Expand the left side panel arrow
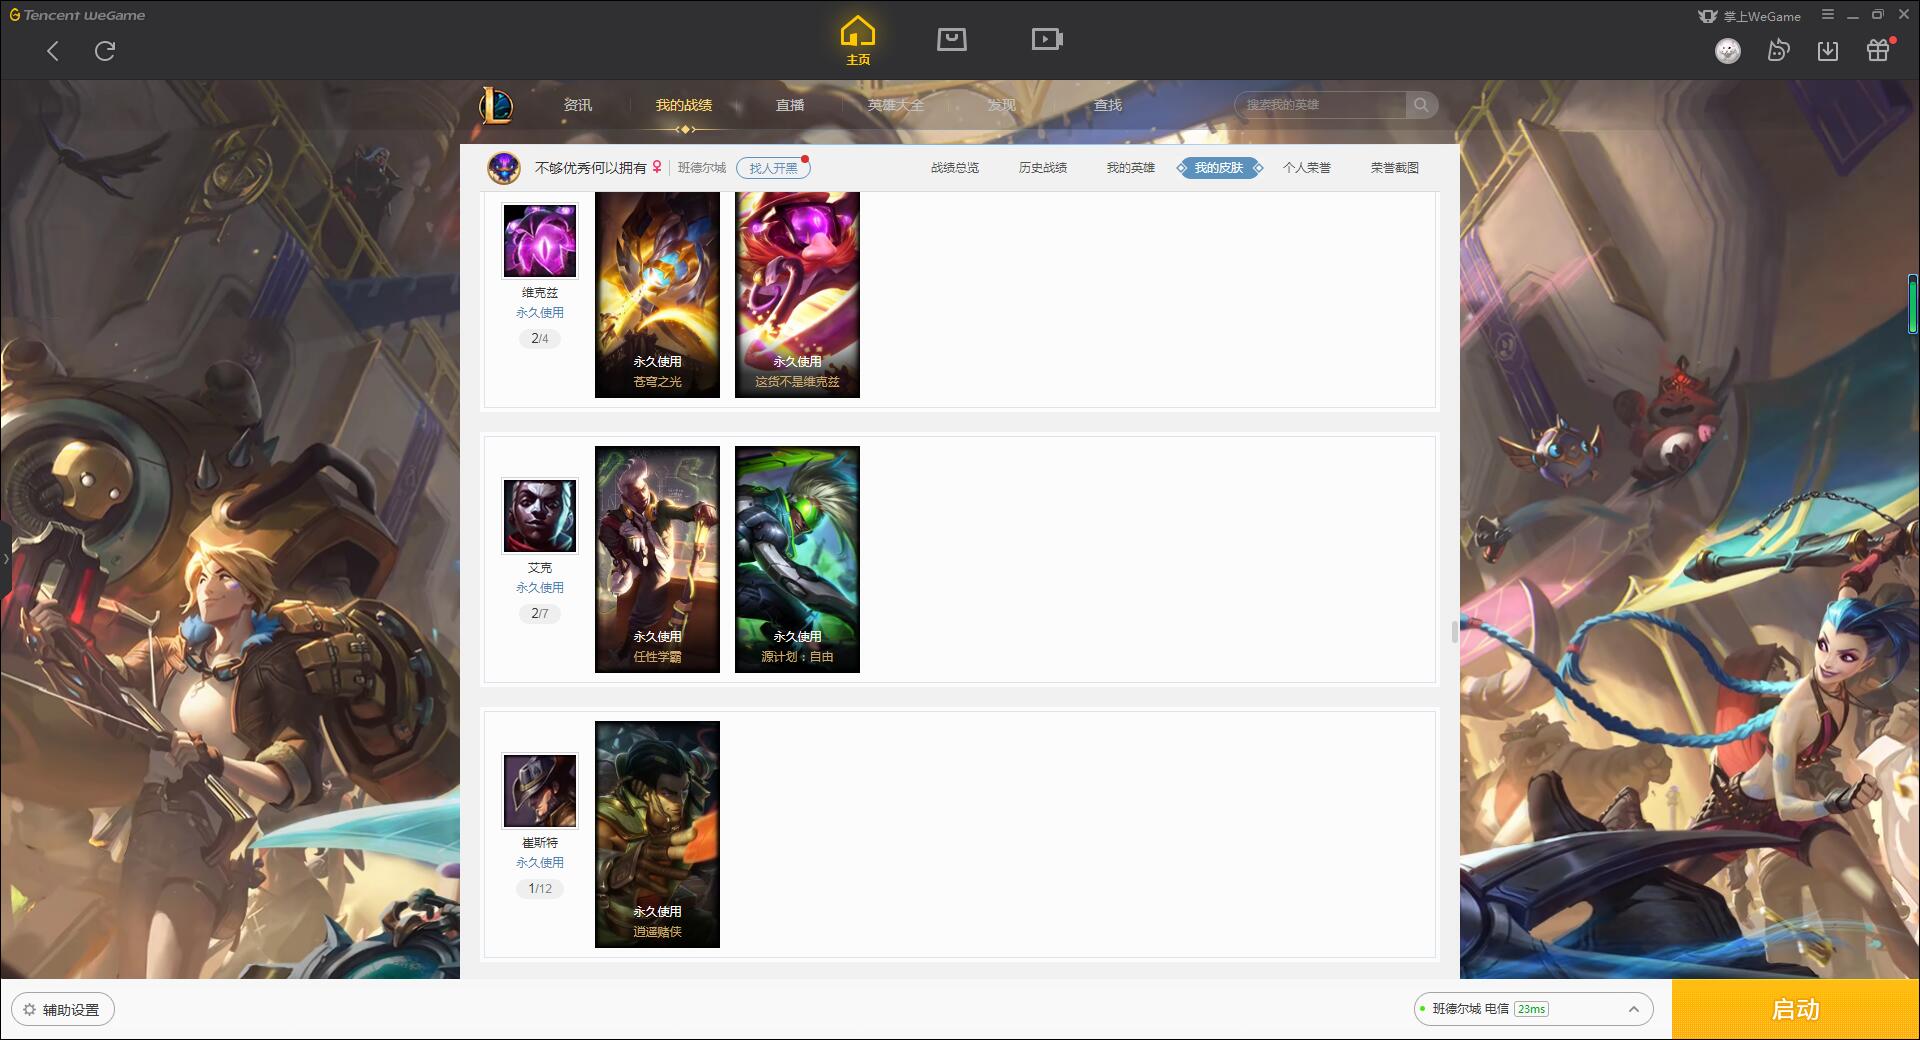The height and width of the screenshot is (1040, 1920). pos(5,558)
